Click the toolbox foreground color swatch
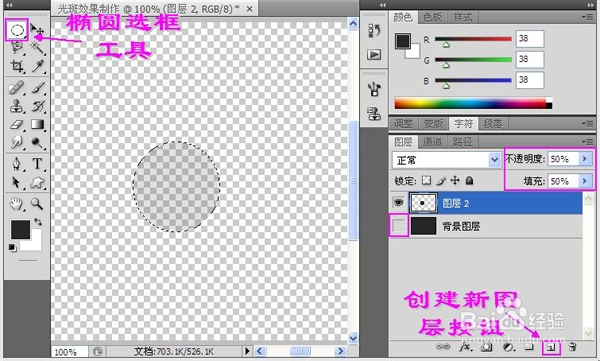 [20, 229]
